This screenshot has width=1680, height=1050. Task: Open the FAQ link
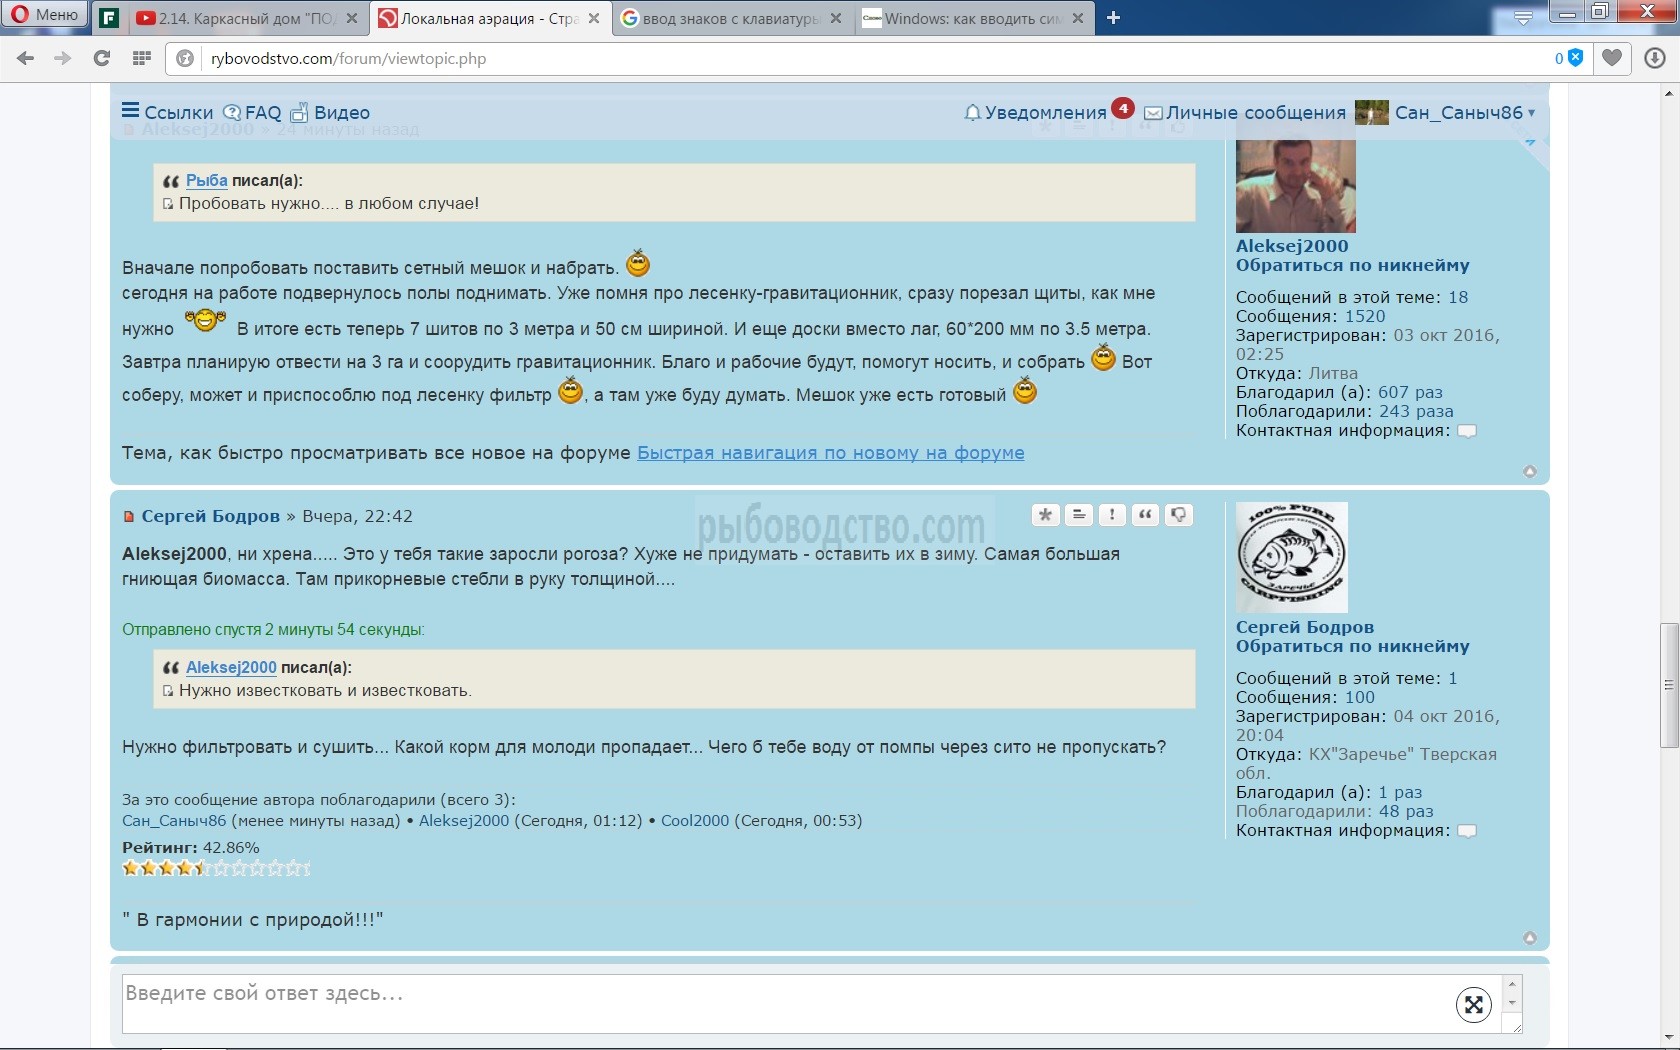click(x=252, y=112)
